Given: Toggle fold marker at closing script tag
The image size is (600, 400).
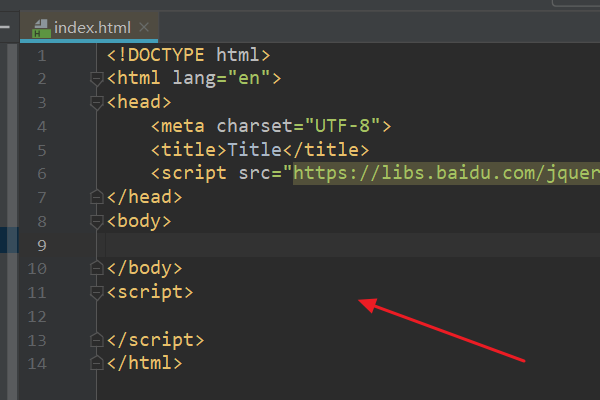Looking at the screenshot, I should coord(96,340).
